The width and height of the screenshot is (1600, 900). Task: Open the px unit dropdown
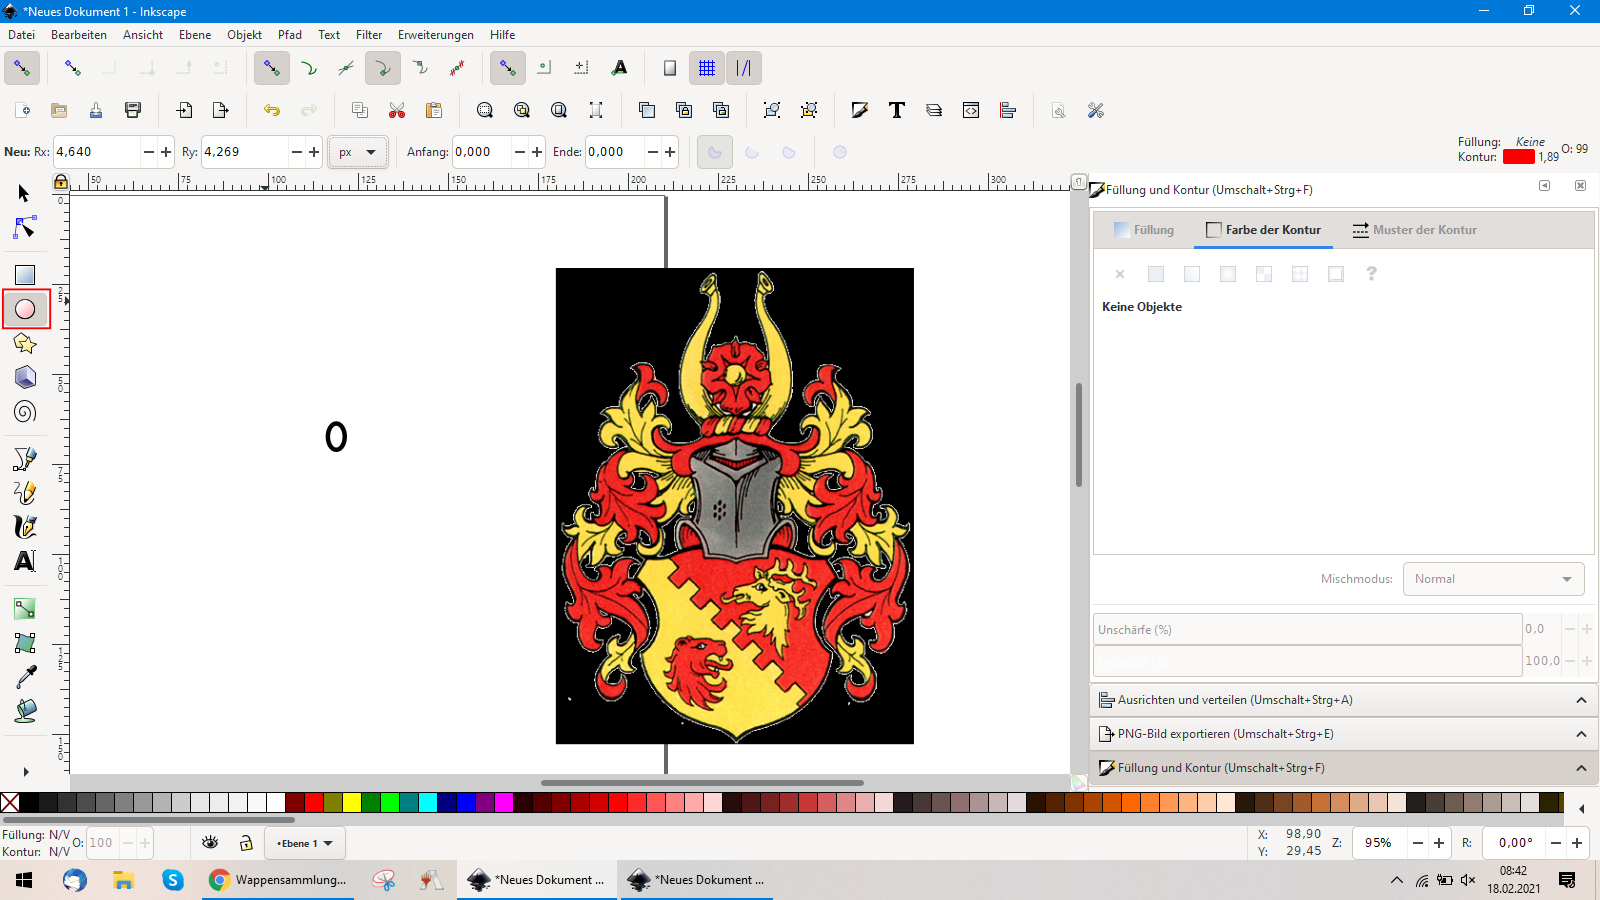[357, 152]
